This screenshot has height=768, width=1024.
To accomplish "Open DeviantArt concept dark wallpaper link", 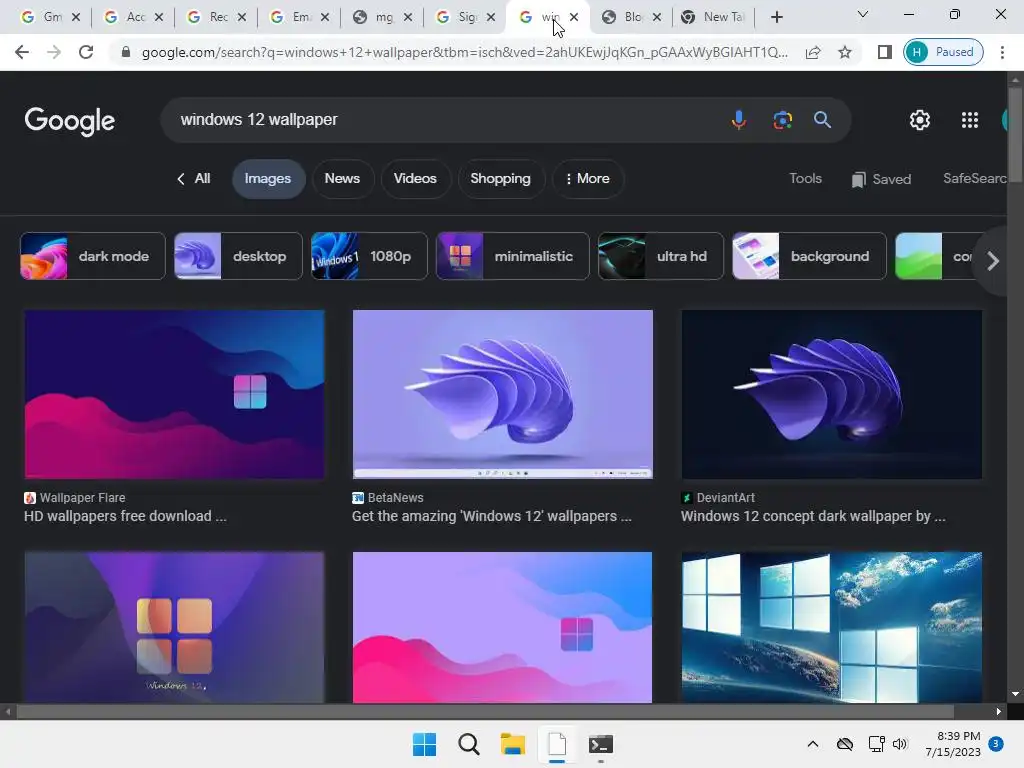I will tap(812, 516).
